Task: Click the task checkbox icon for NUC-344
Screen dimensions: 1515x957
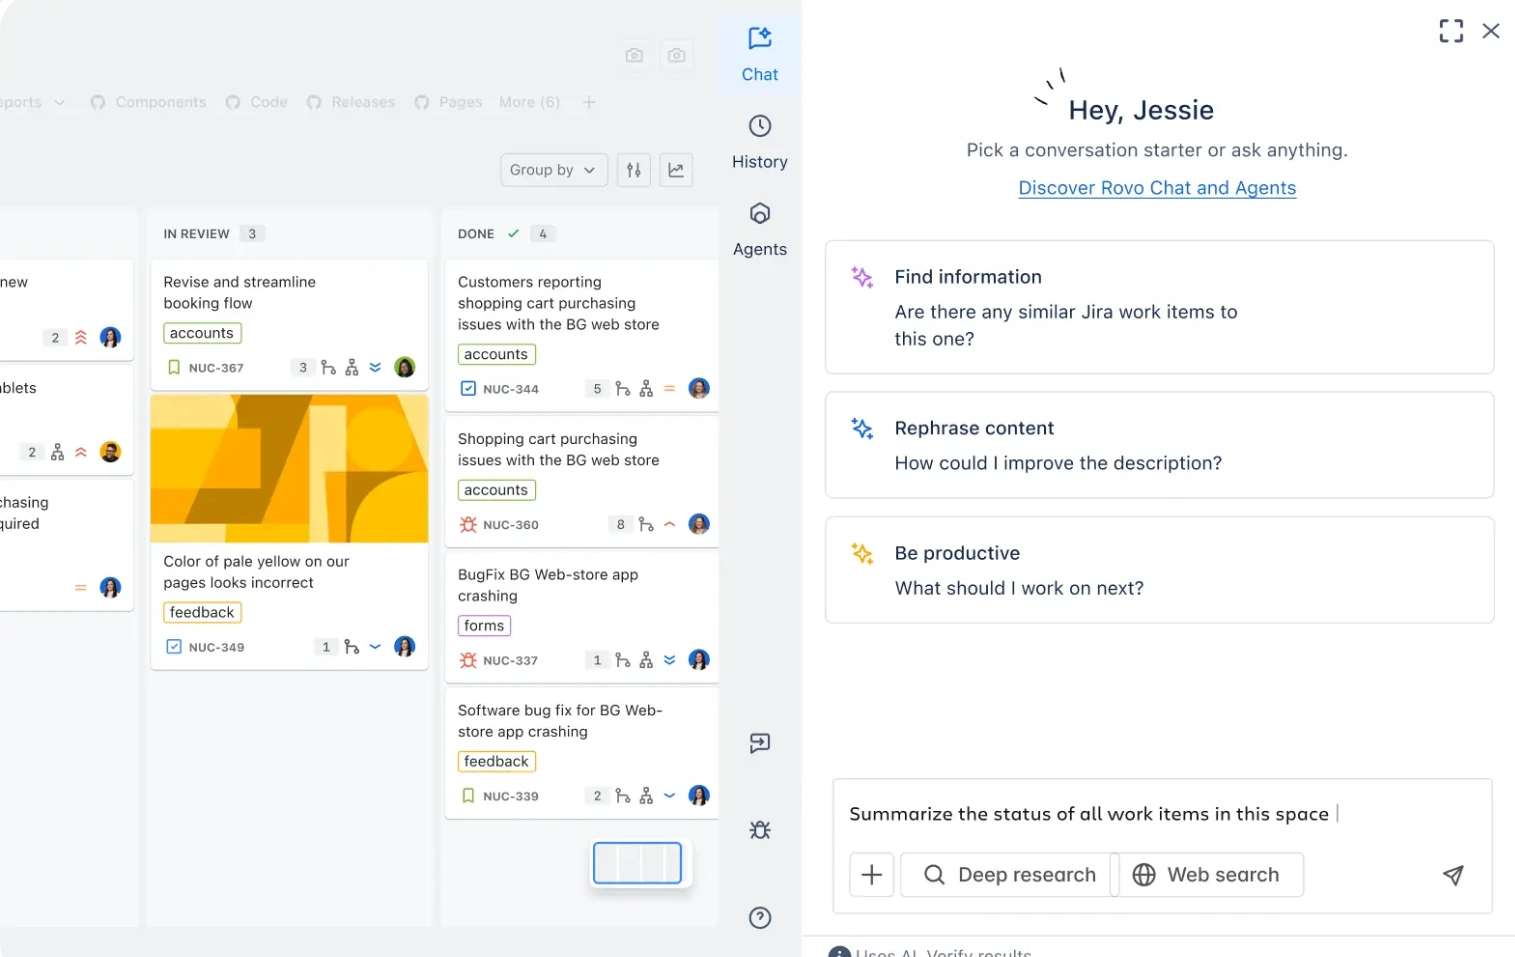Action: [468, 388]
